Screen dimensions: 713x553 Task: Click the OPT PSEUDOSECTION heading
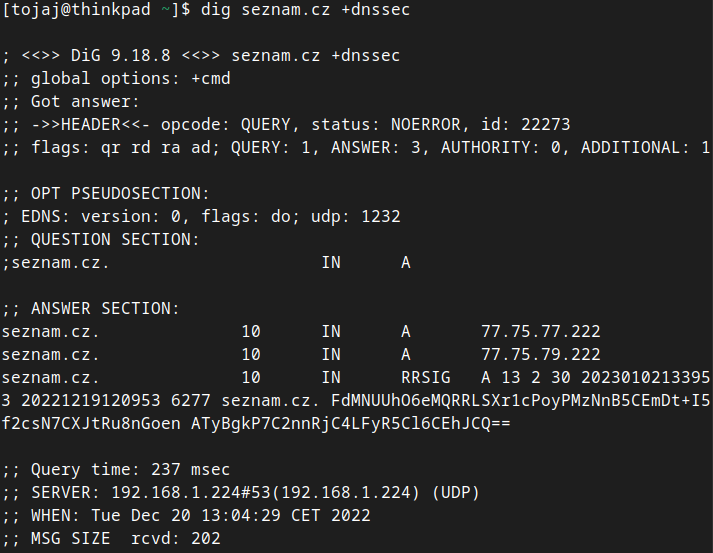(120, 194)
